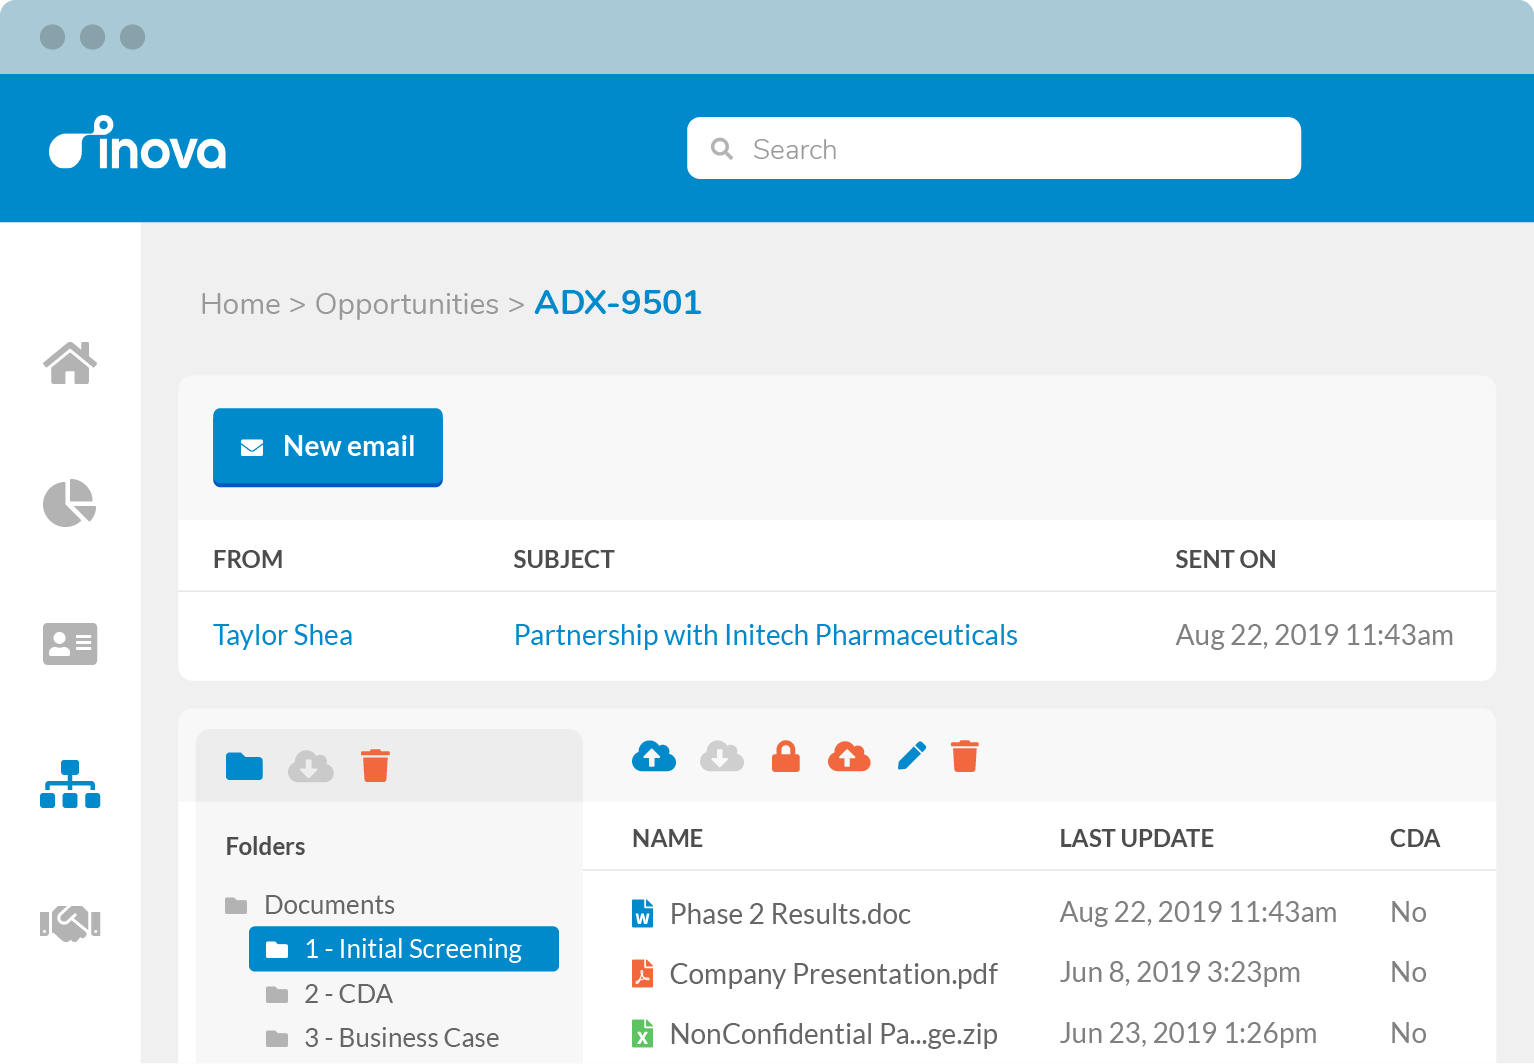Image resolution: width=1534 pixels, height=1064 pixels.
Task: Click the icon beside NonConfidential Pa...ge.zip
Action: (643, 1033)
